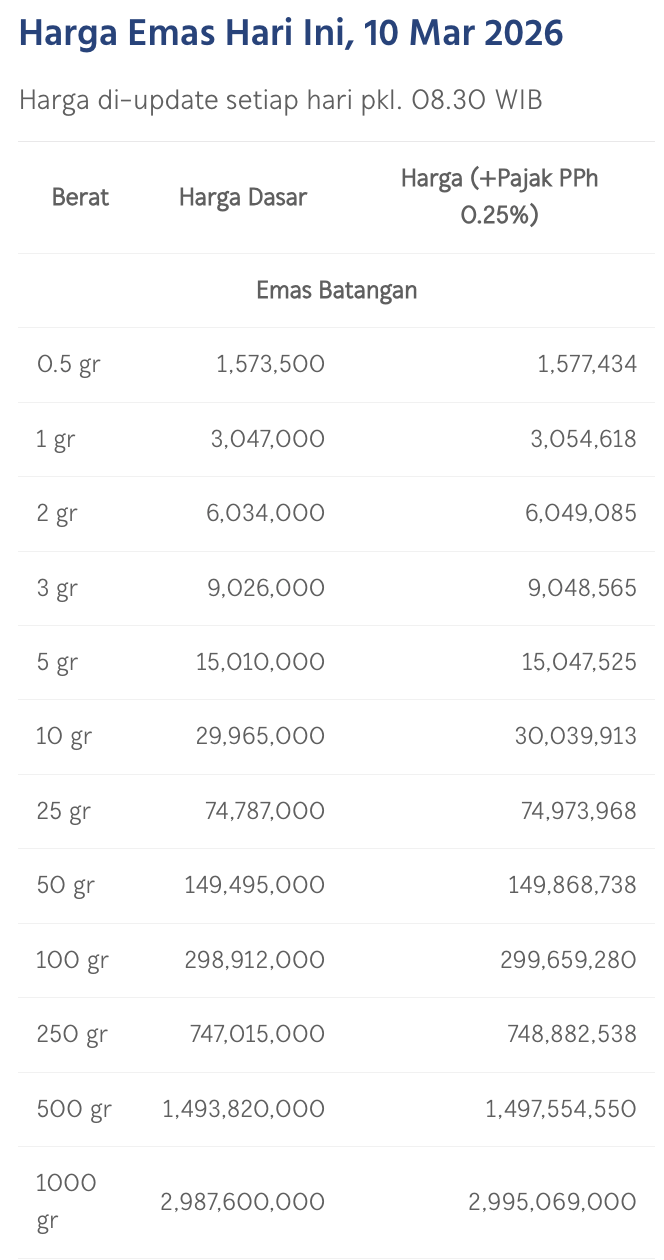The image size is (664, 1260).
Task: Select the 1000 gr weight cell
Action: coord(66,1202)
